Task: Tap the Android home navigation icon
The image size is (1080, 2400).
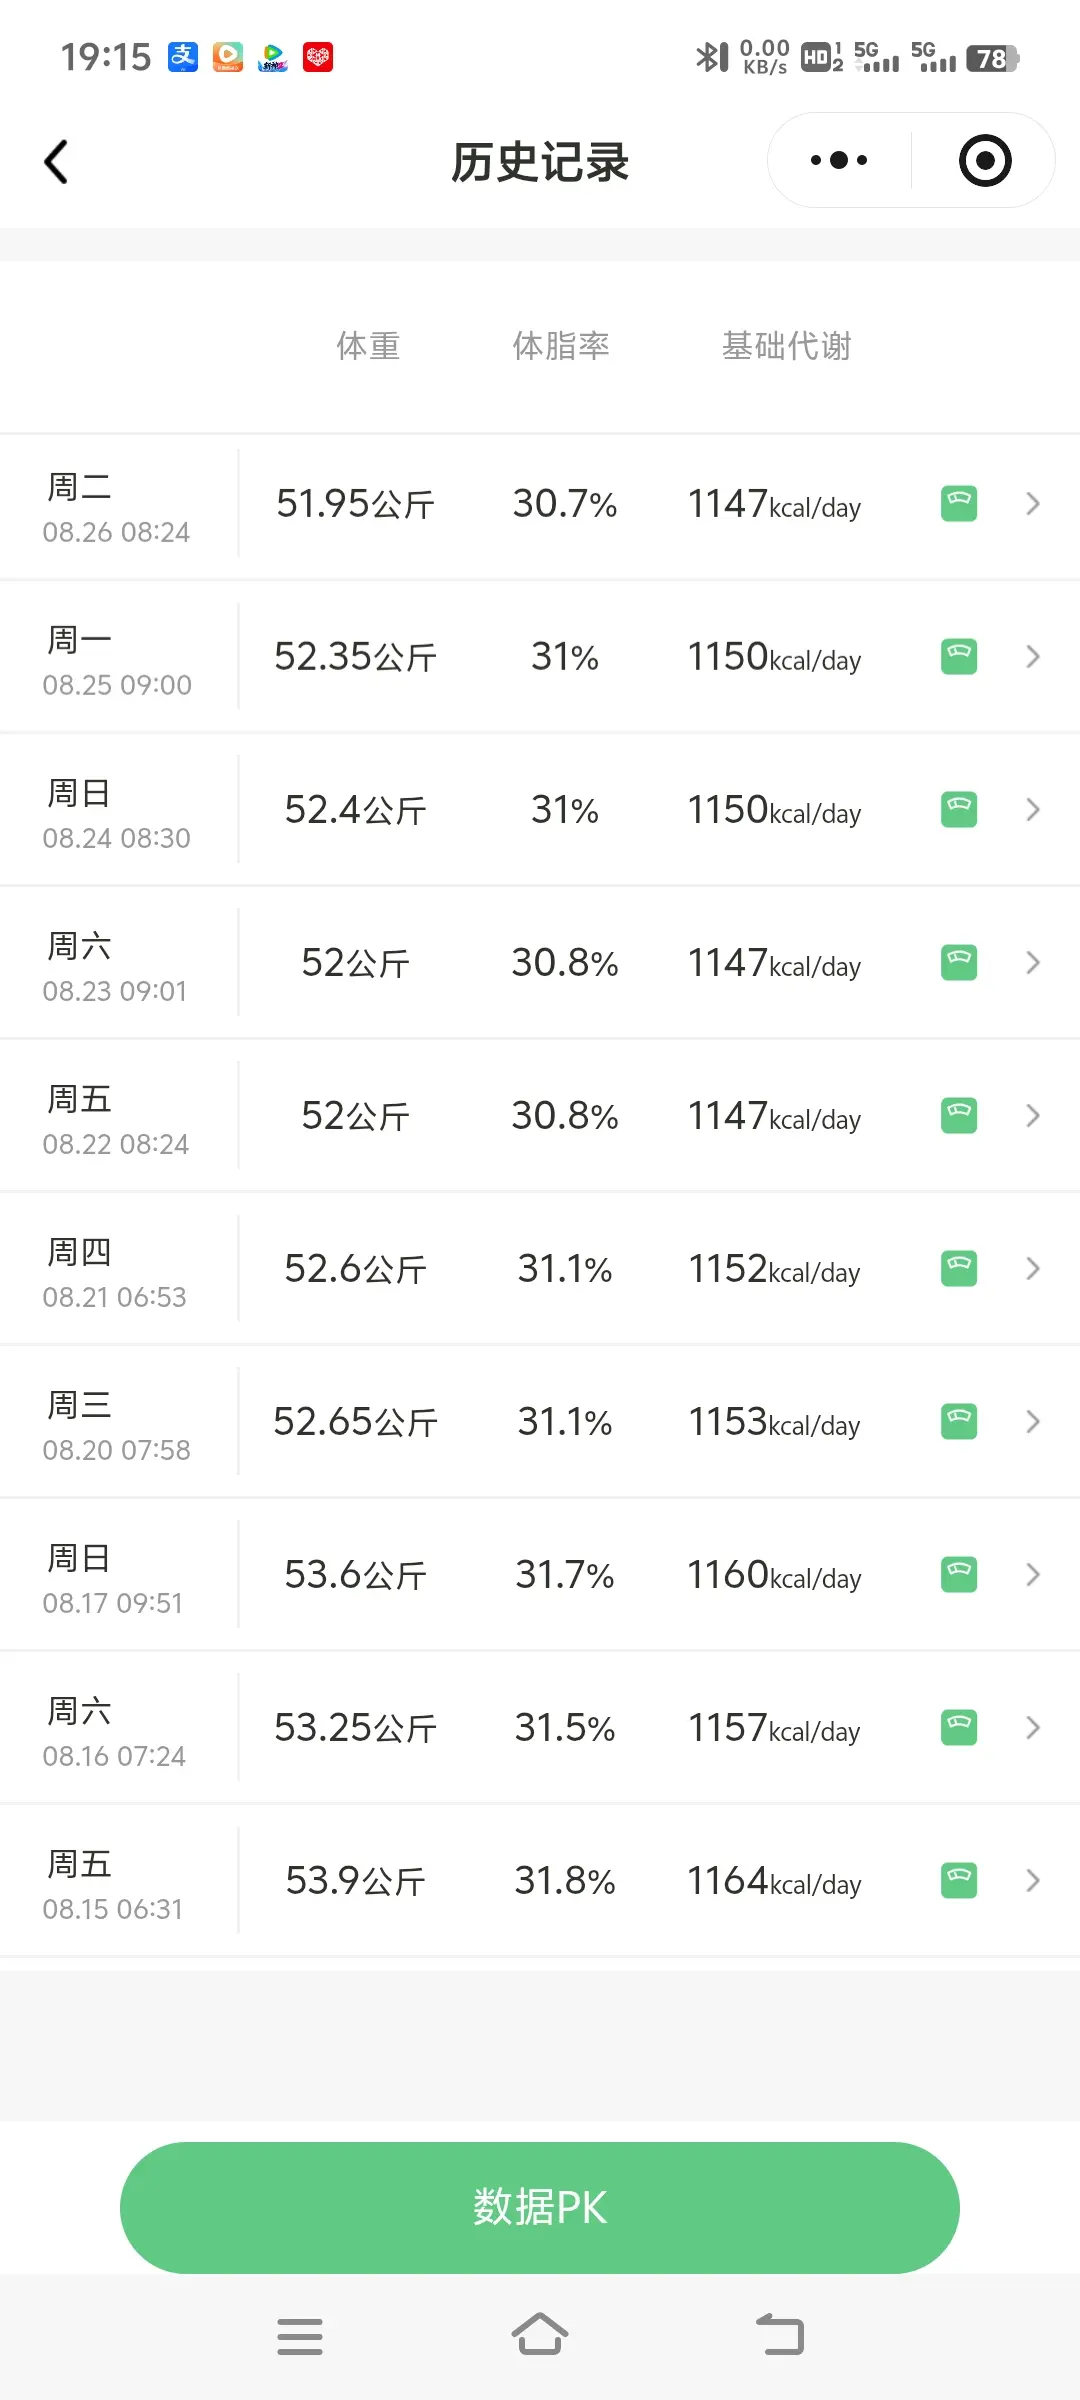Action: coord(540,2336)
